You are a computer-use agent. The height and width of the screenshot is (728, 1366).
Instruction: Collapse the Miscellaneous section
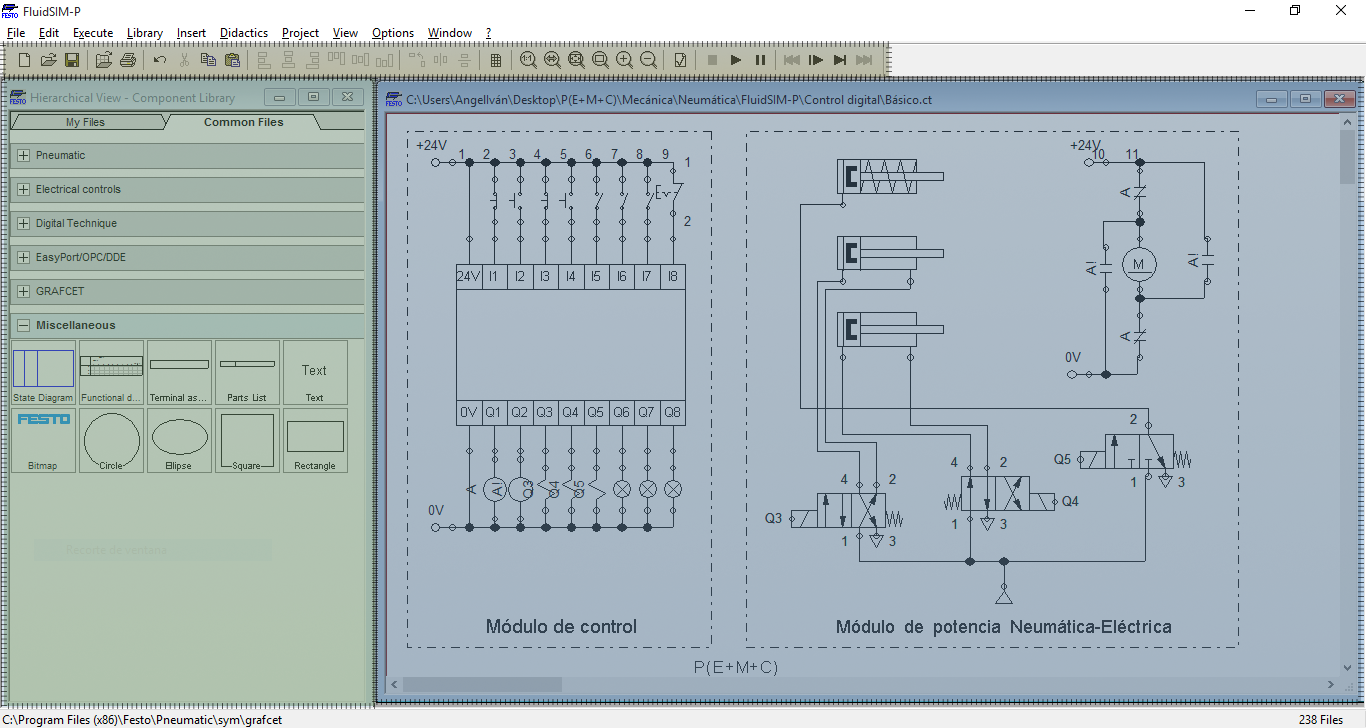point(22,325)
